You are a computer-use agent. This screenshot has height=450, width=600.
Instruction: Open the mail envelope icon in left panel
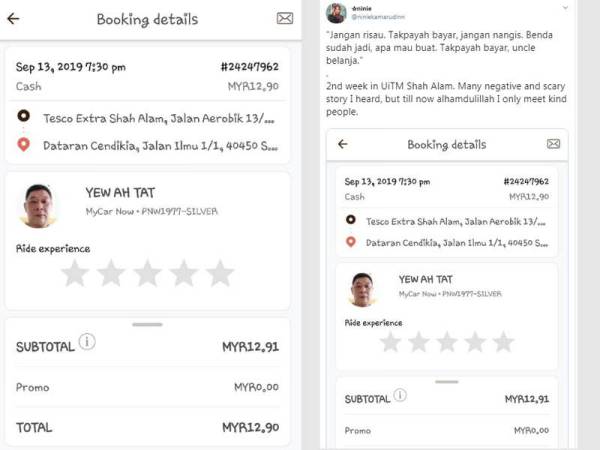(x=284, y=18)
